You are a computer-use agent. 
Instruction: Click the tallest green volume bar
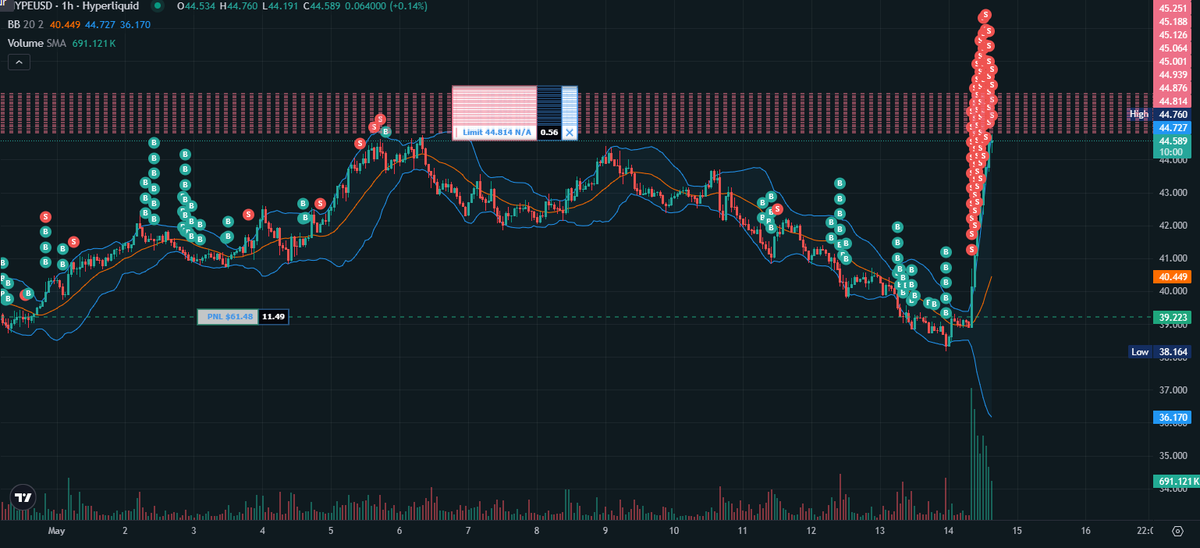point(971,455)
